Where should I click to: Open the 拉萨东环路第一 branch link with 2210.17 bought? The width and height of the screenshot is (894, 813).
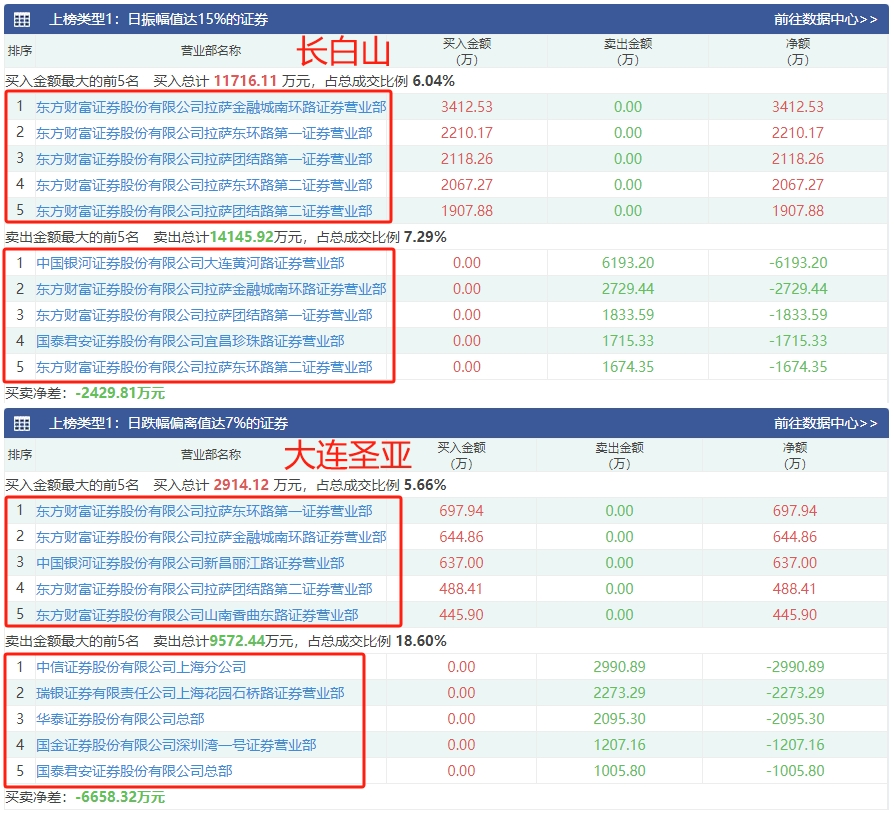click(204, 133)
